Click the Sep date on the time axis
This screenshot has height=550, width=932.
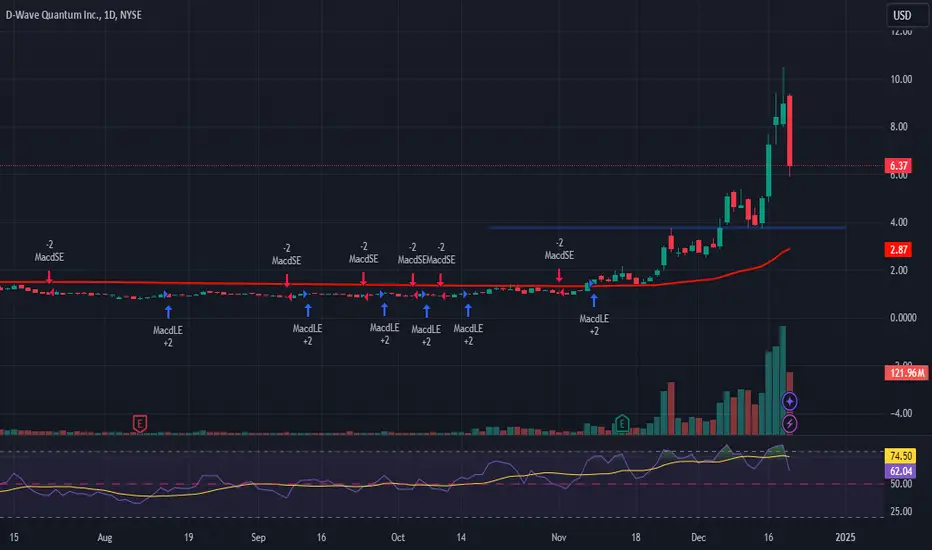pyautogui.click(x=258, y=538)
